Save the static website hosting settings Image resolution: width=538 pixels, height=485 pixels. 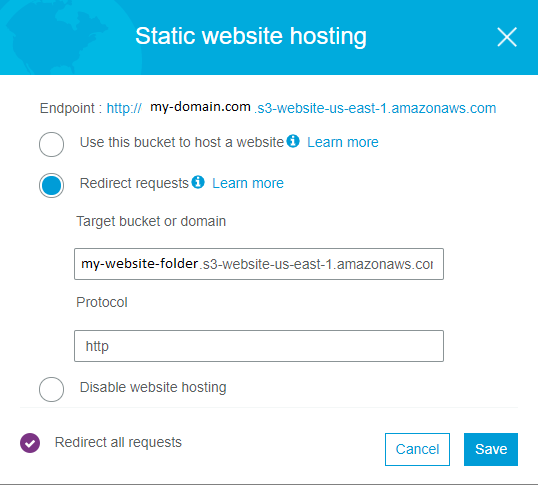(x=491, y=449)
